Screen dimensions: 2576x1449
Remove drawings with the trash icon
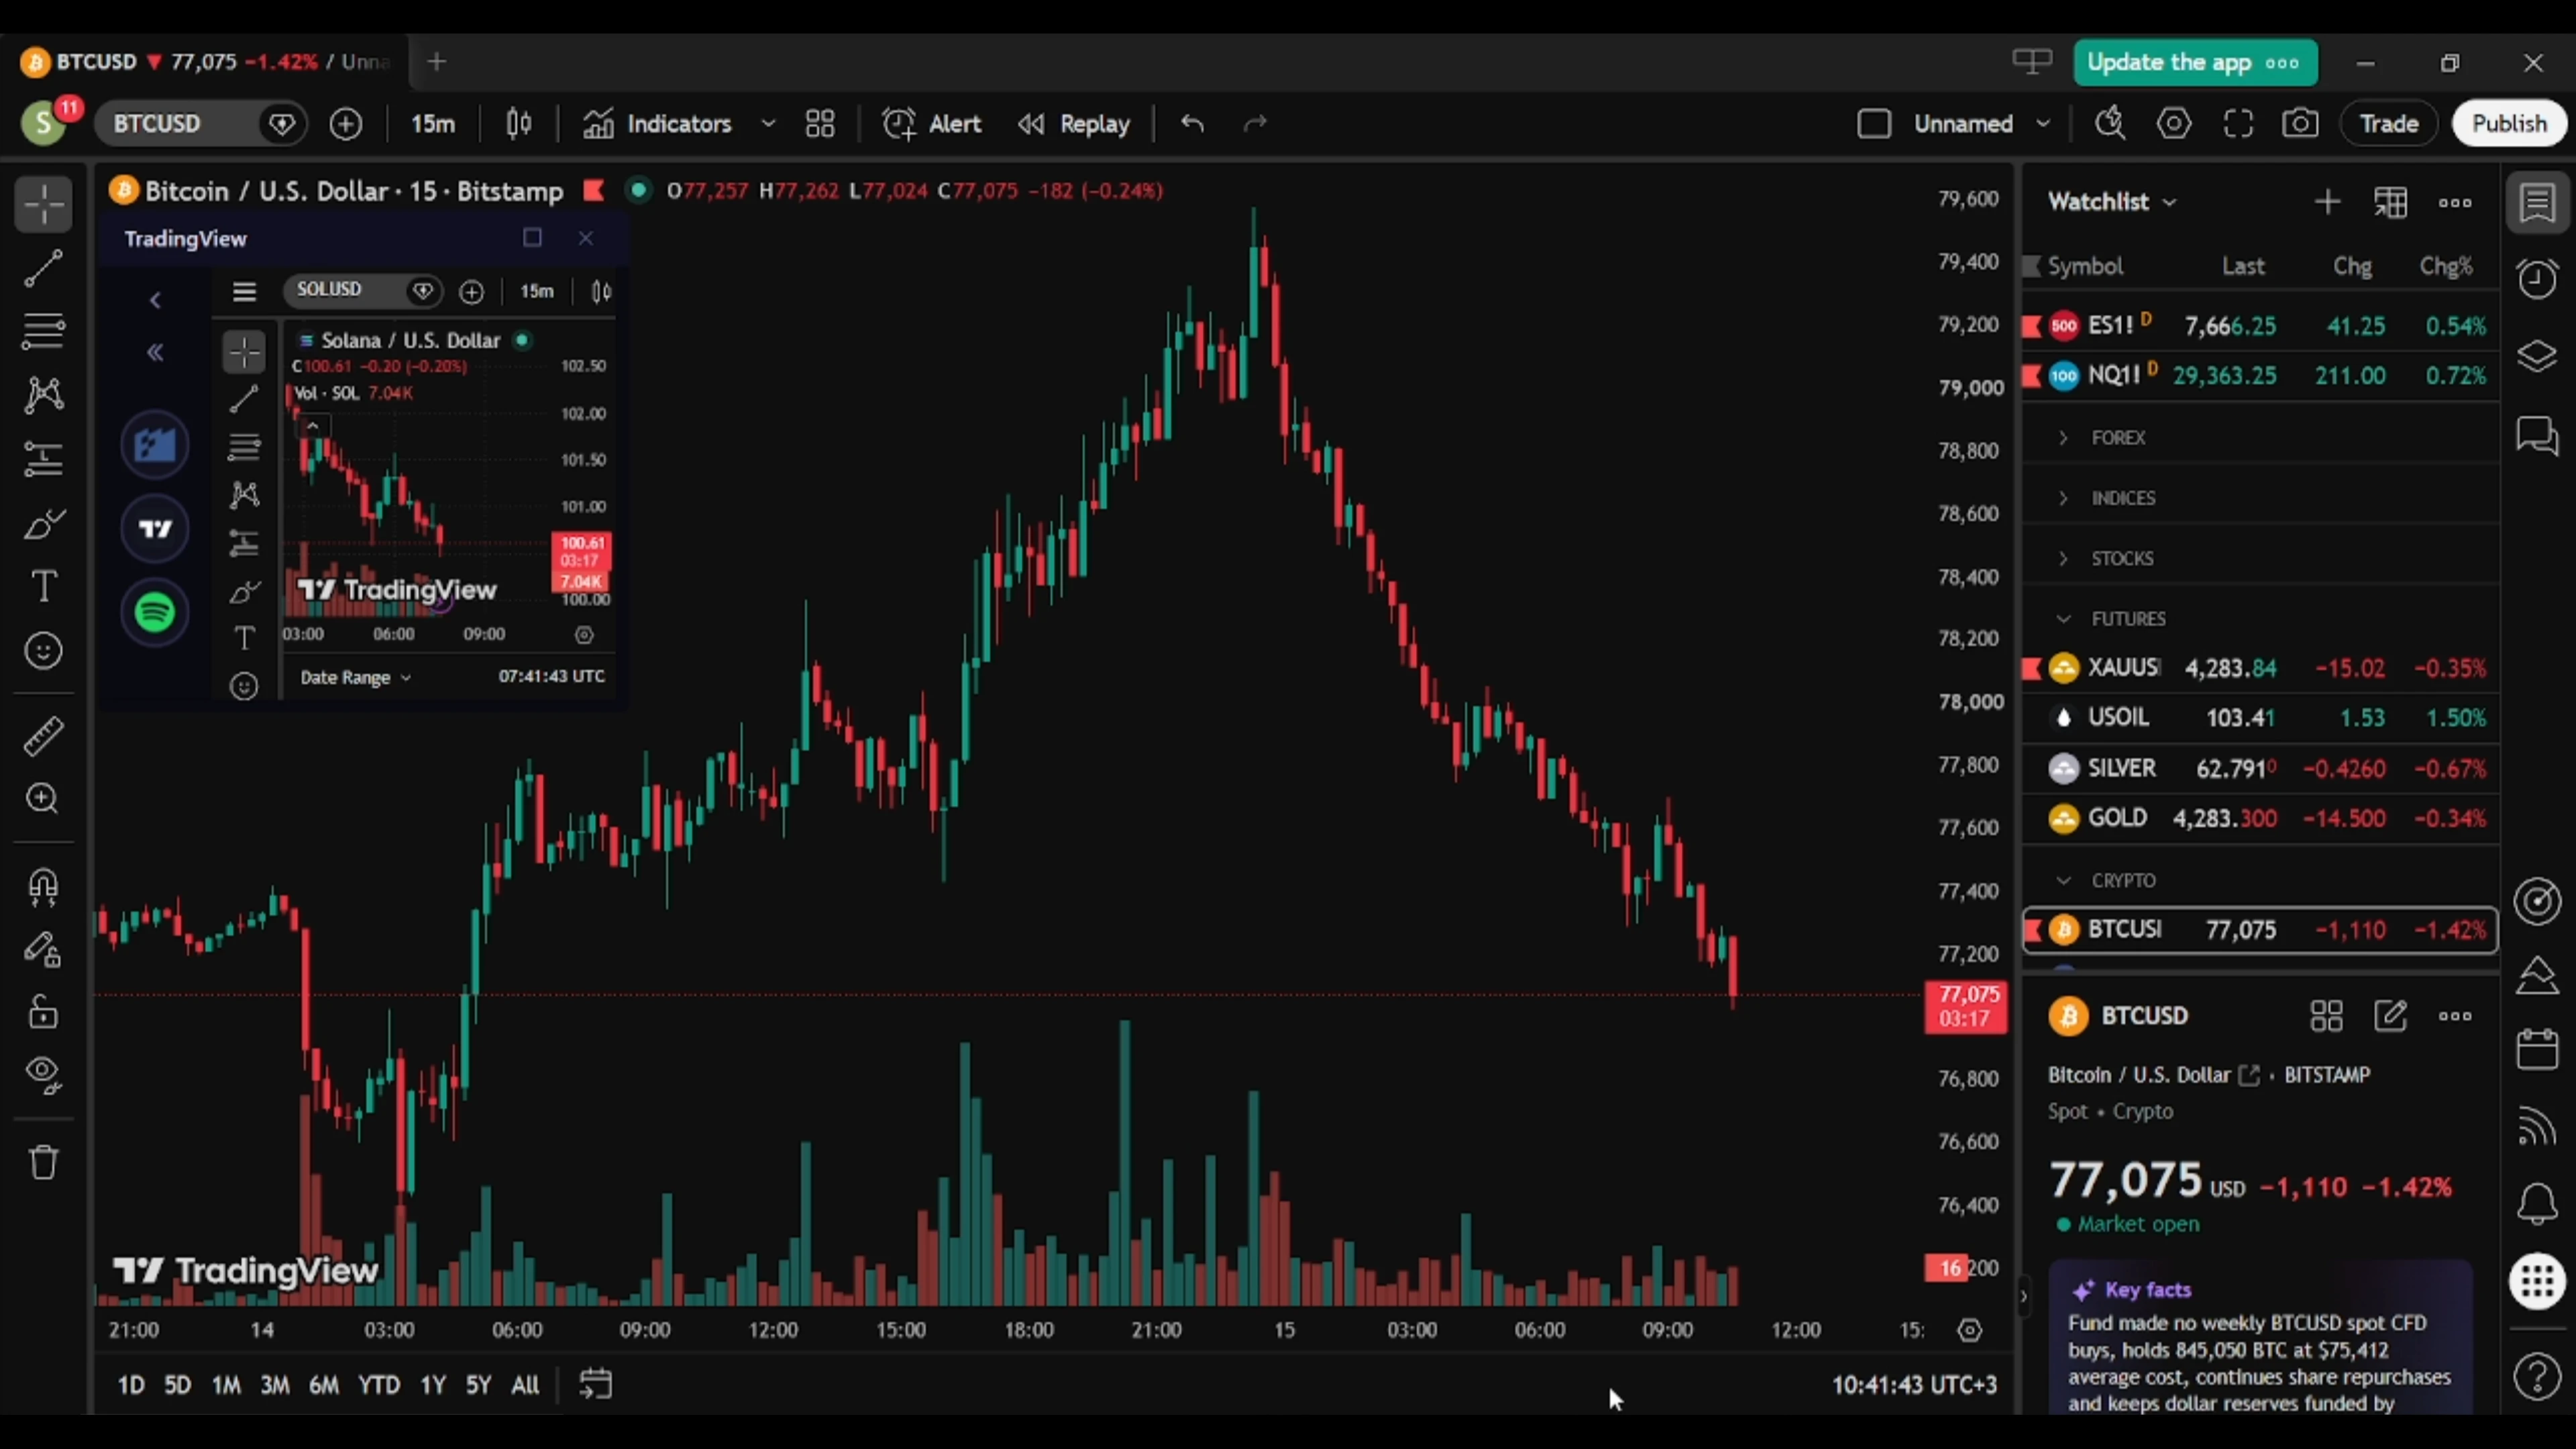click(43, 1162)
